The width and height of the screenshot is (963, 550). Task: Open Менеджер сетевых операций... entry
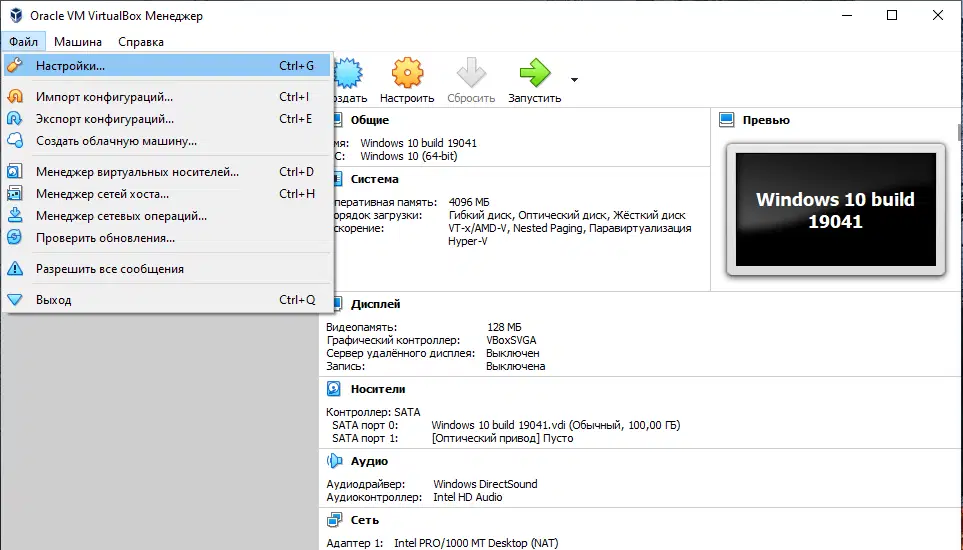167,215
